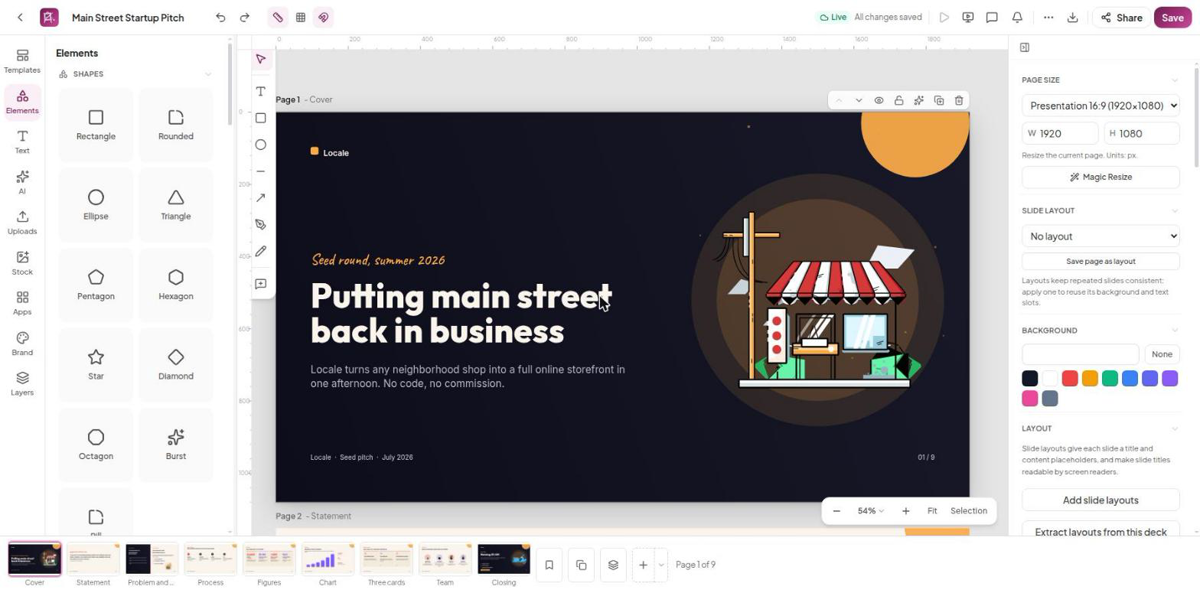Viewport: 1200px width, 593px height.
Task: Zoom out with the minus button
Action: (837, 511)
